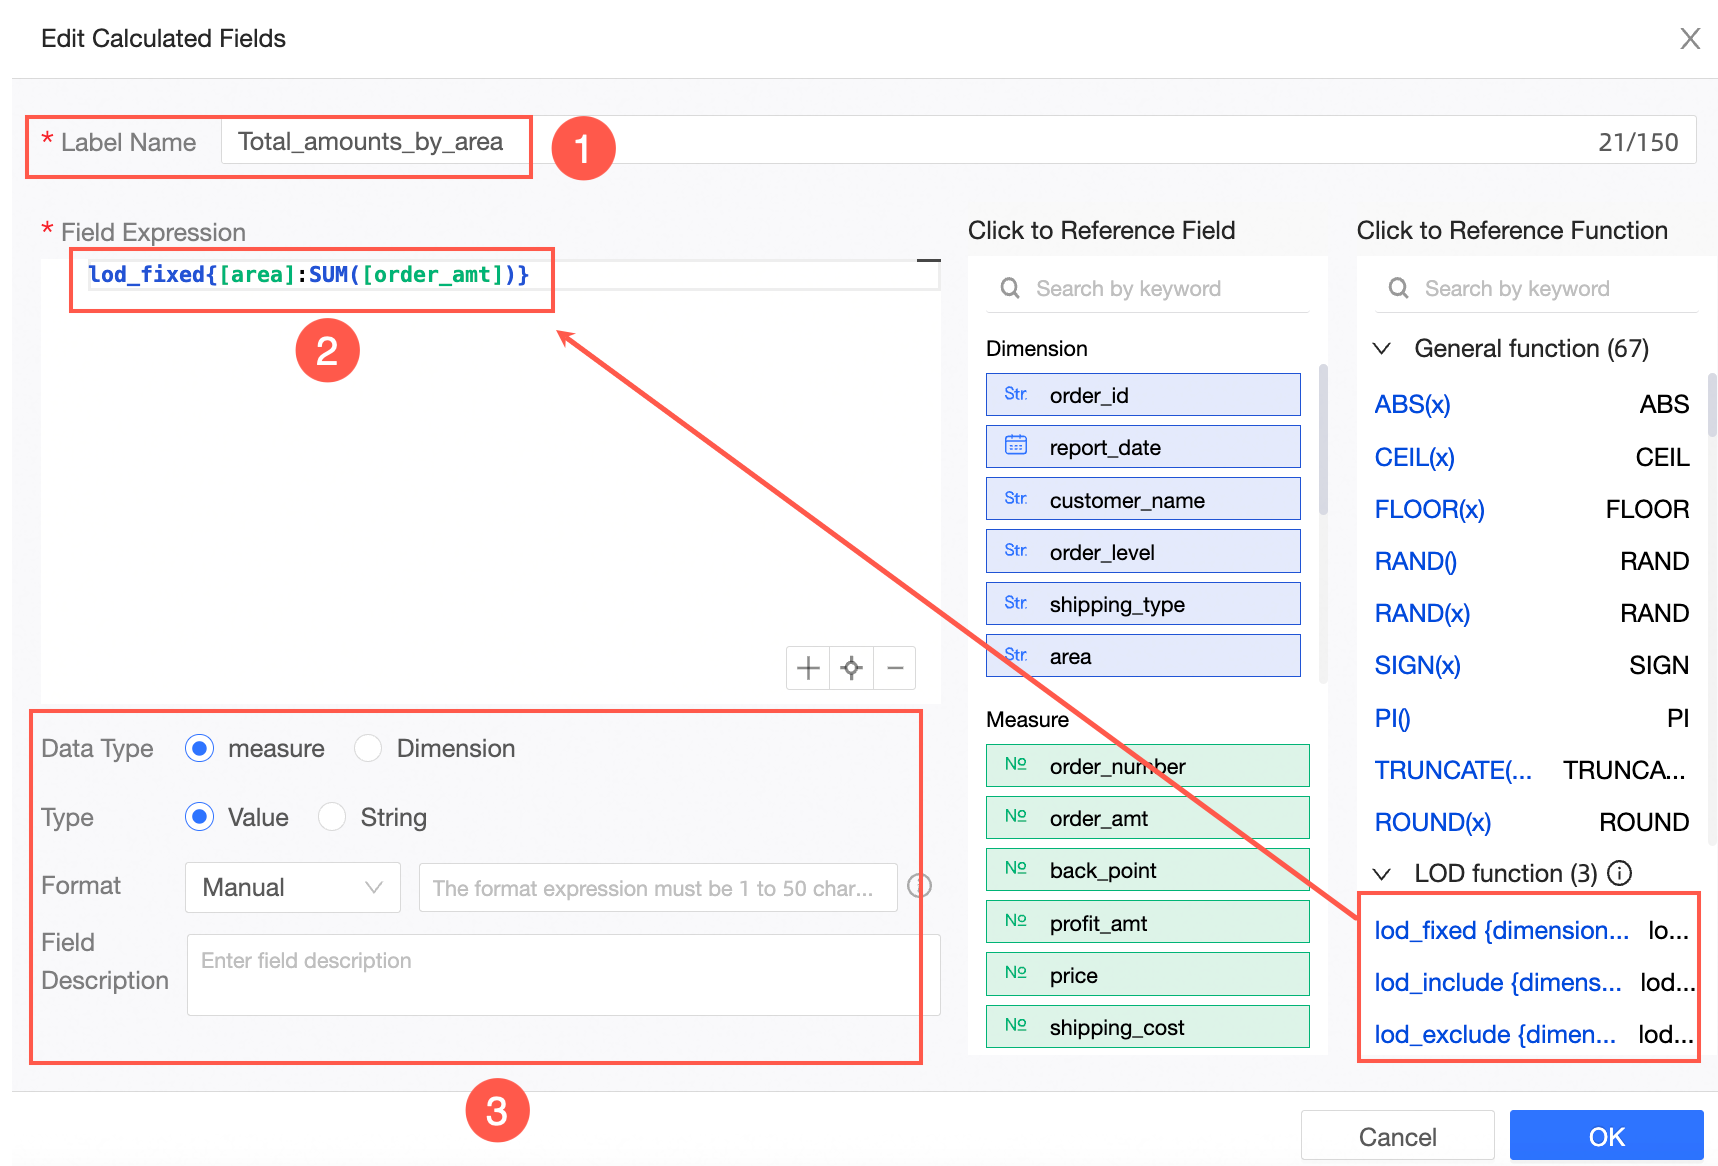This screenshot has width=1718, height=1166.
Task: Click the calendar icon of report_date
Action: pos(1016,445)
